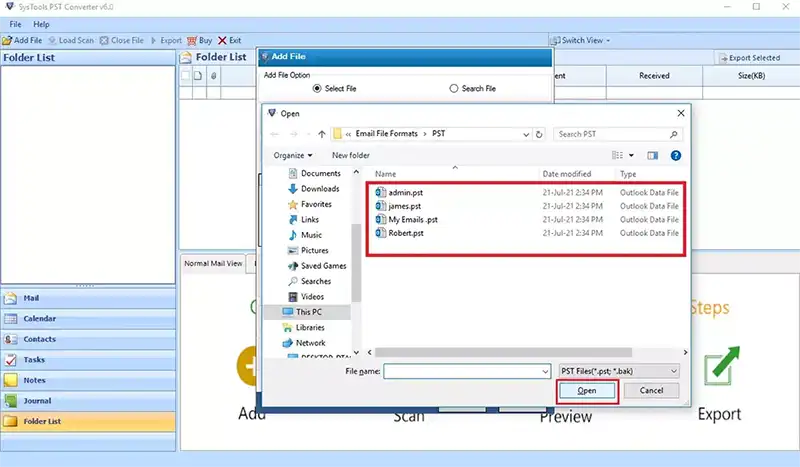Sort files by Type column header

pyautogui.click(x=628, y=174)
